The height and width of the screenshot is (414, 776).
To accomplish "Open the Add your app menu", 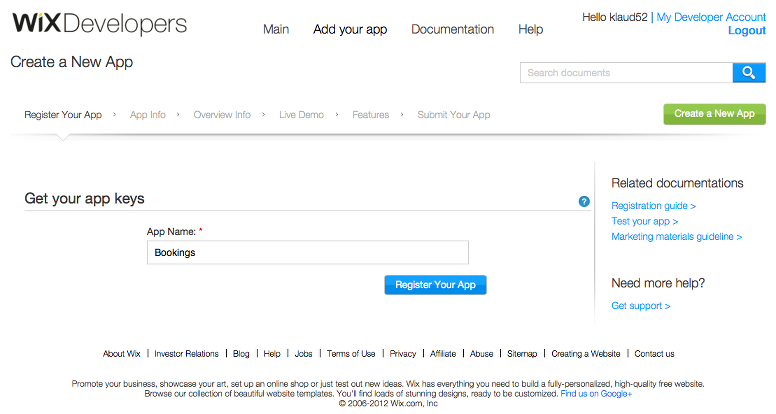I will coord(350,30).
